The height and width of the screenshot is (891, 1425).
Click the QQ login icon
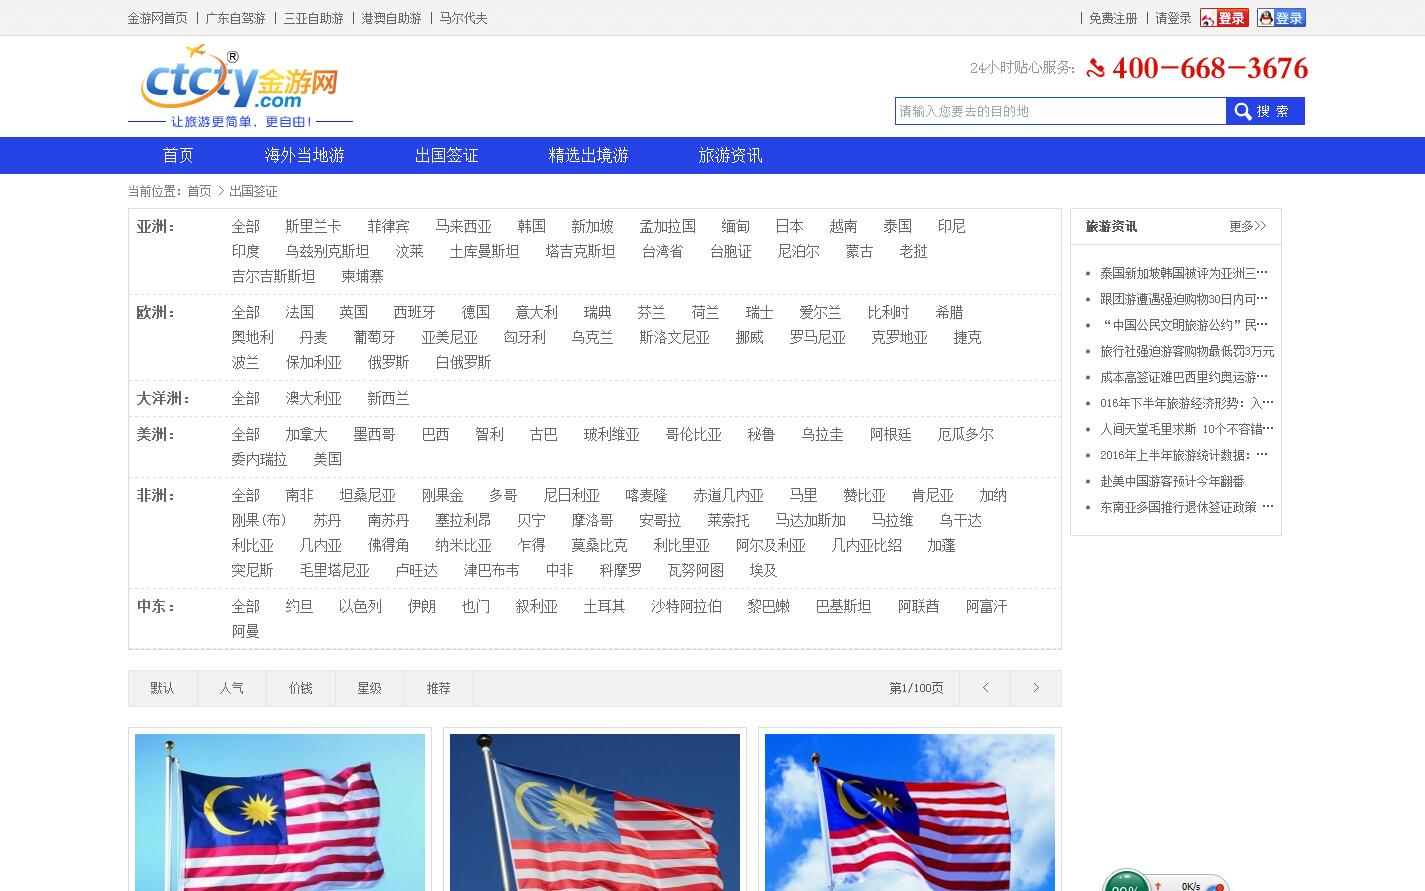(x=1281, y=17)
